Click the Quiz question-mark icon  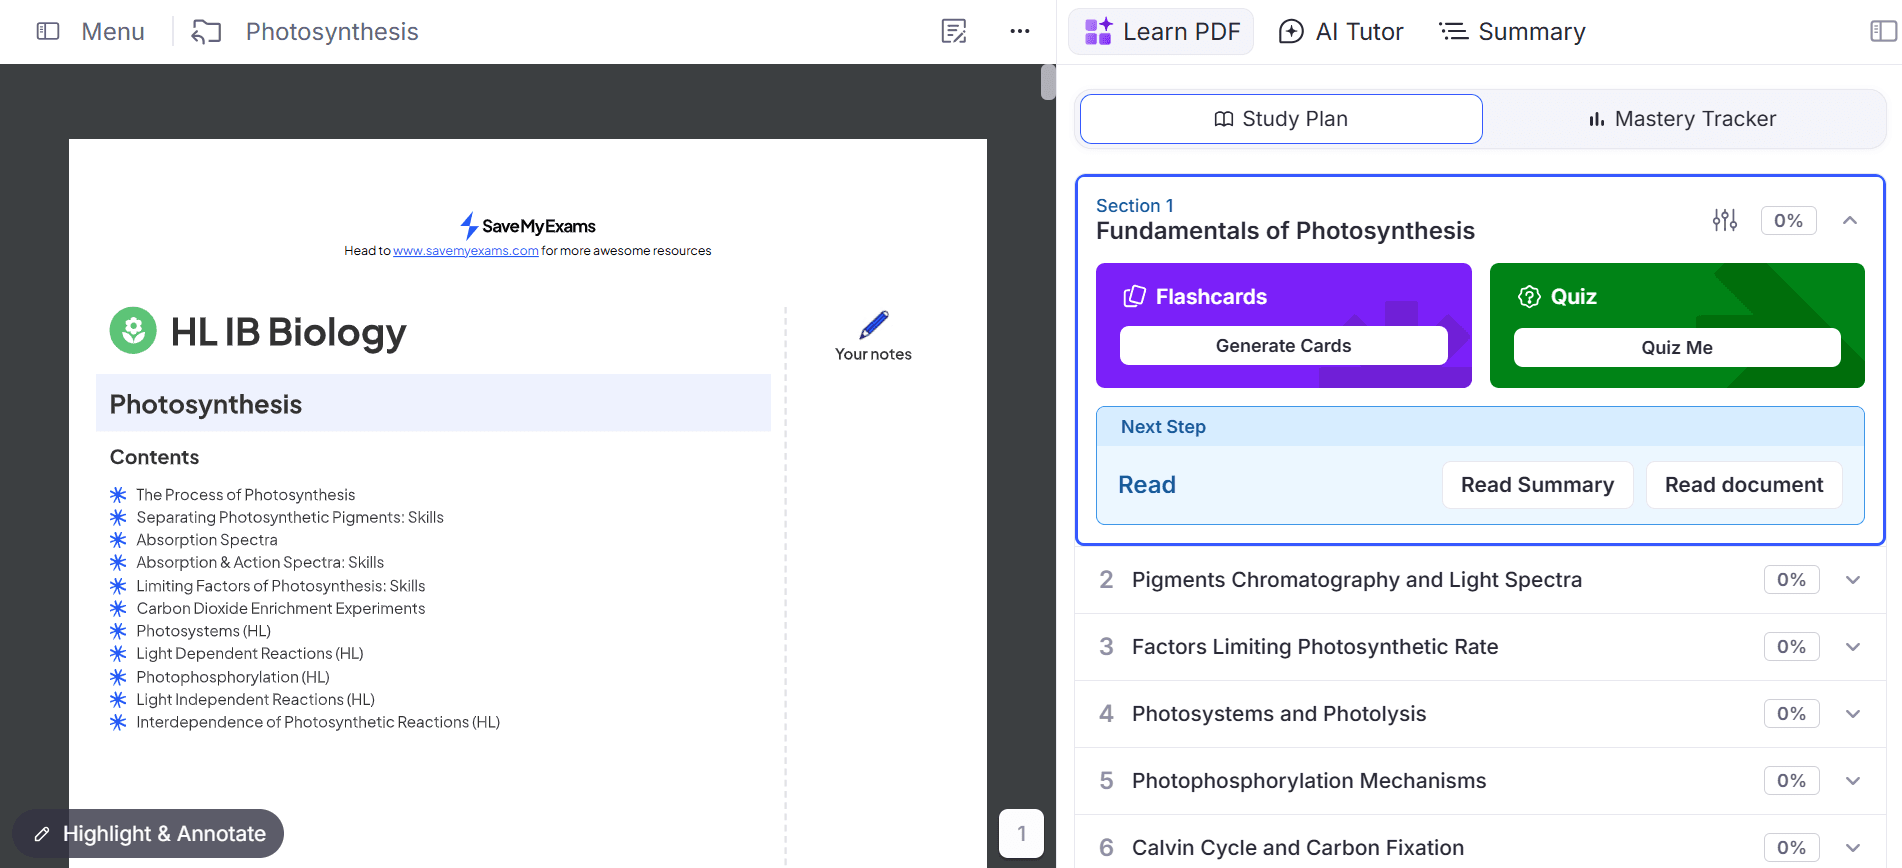(1529, 296)
